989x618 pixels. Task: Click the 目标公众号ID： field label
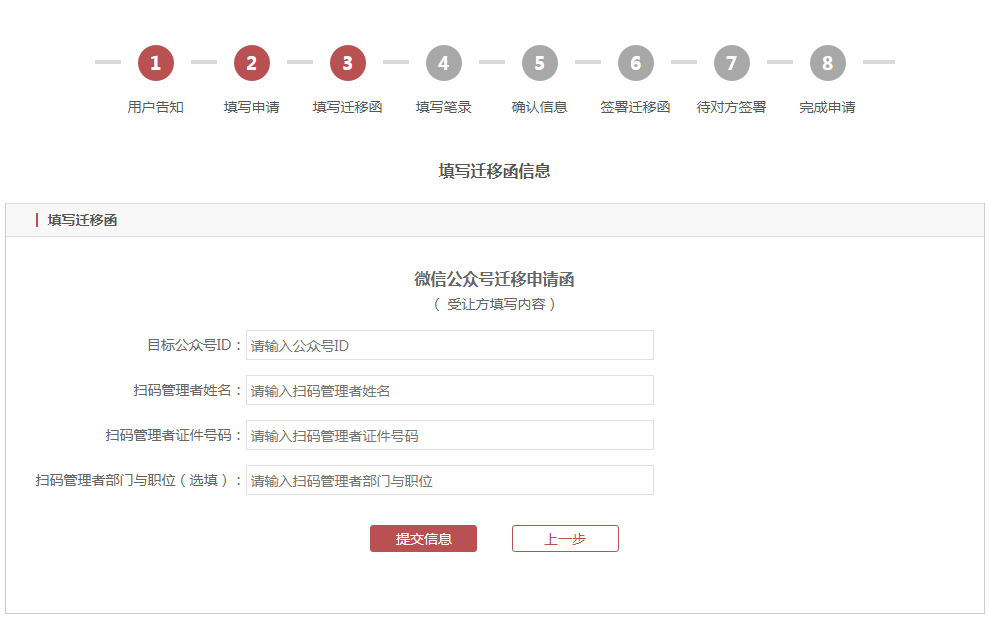[x=195, y=345]
